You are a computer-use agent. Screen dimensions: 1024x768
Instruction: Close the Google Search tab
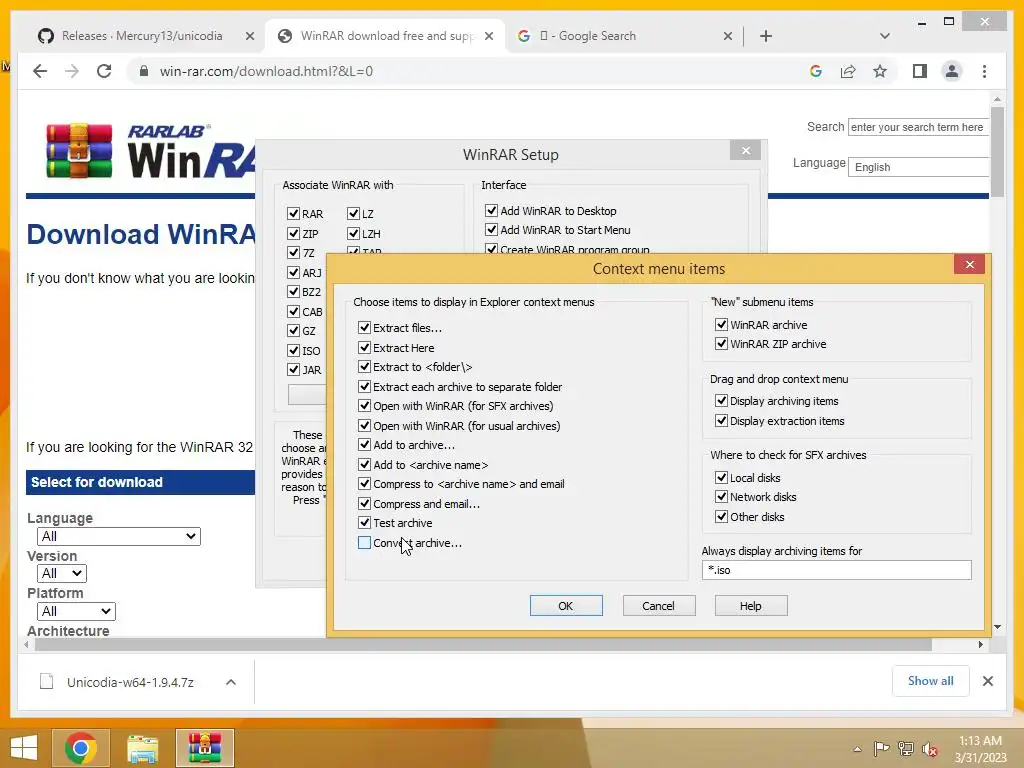tap(728, 36)
